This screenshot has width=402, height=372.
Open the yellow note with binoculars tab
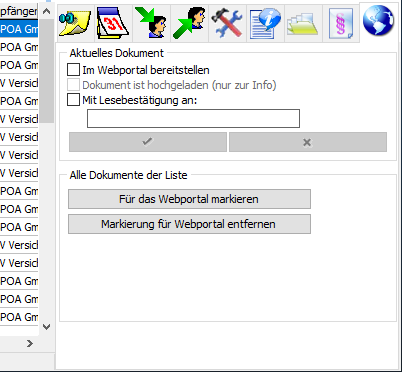(x=75, y=23)
